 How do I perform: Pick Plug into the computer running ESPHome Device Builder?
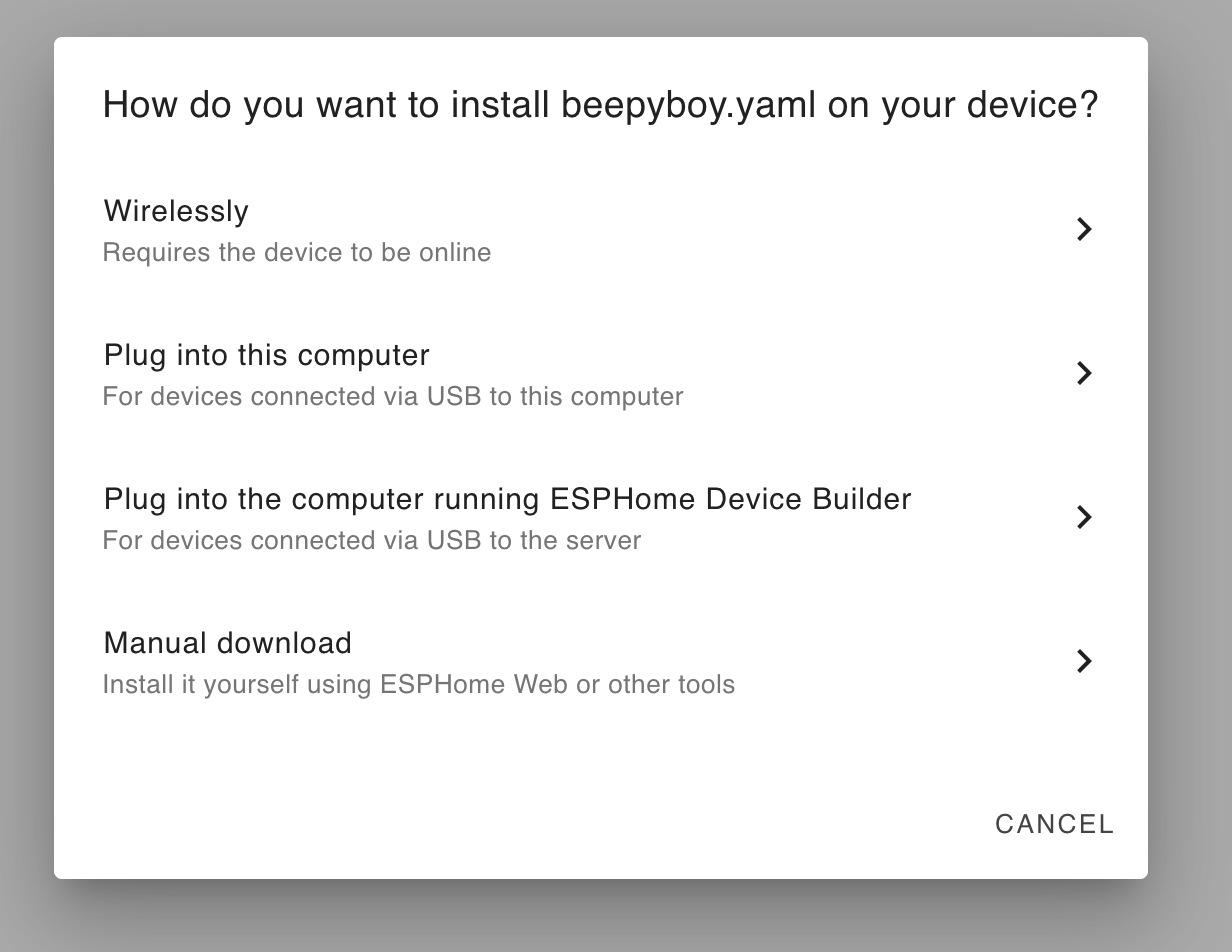pos(600,518)
